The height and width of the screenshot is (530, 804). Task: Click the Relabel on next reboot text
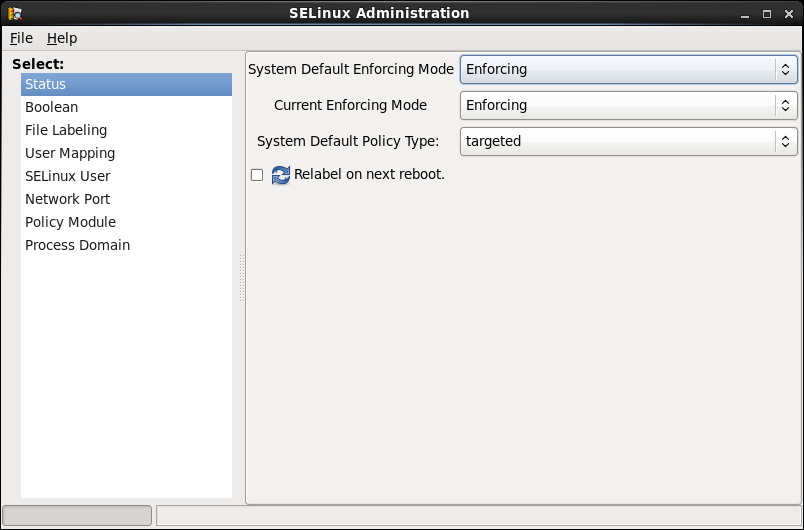click(x=369, y=174)
